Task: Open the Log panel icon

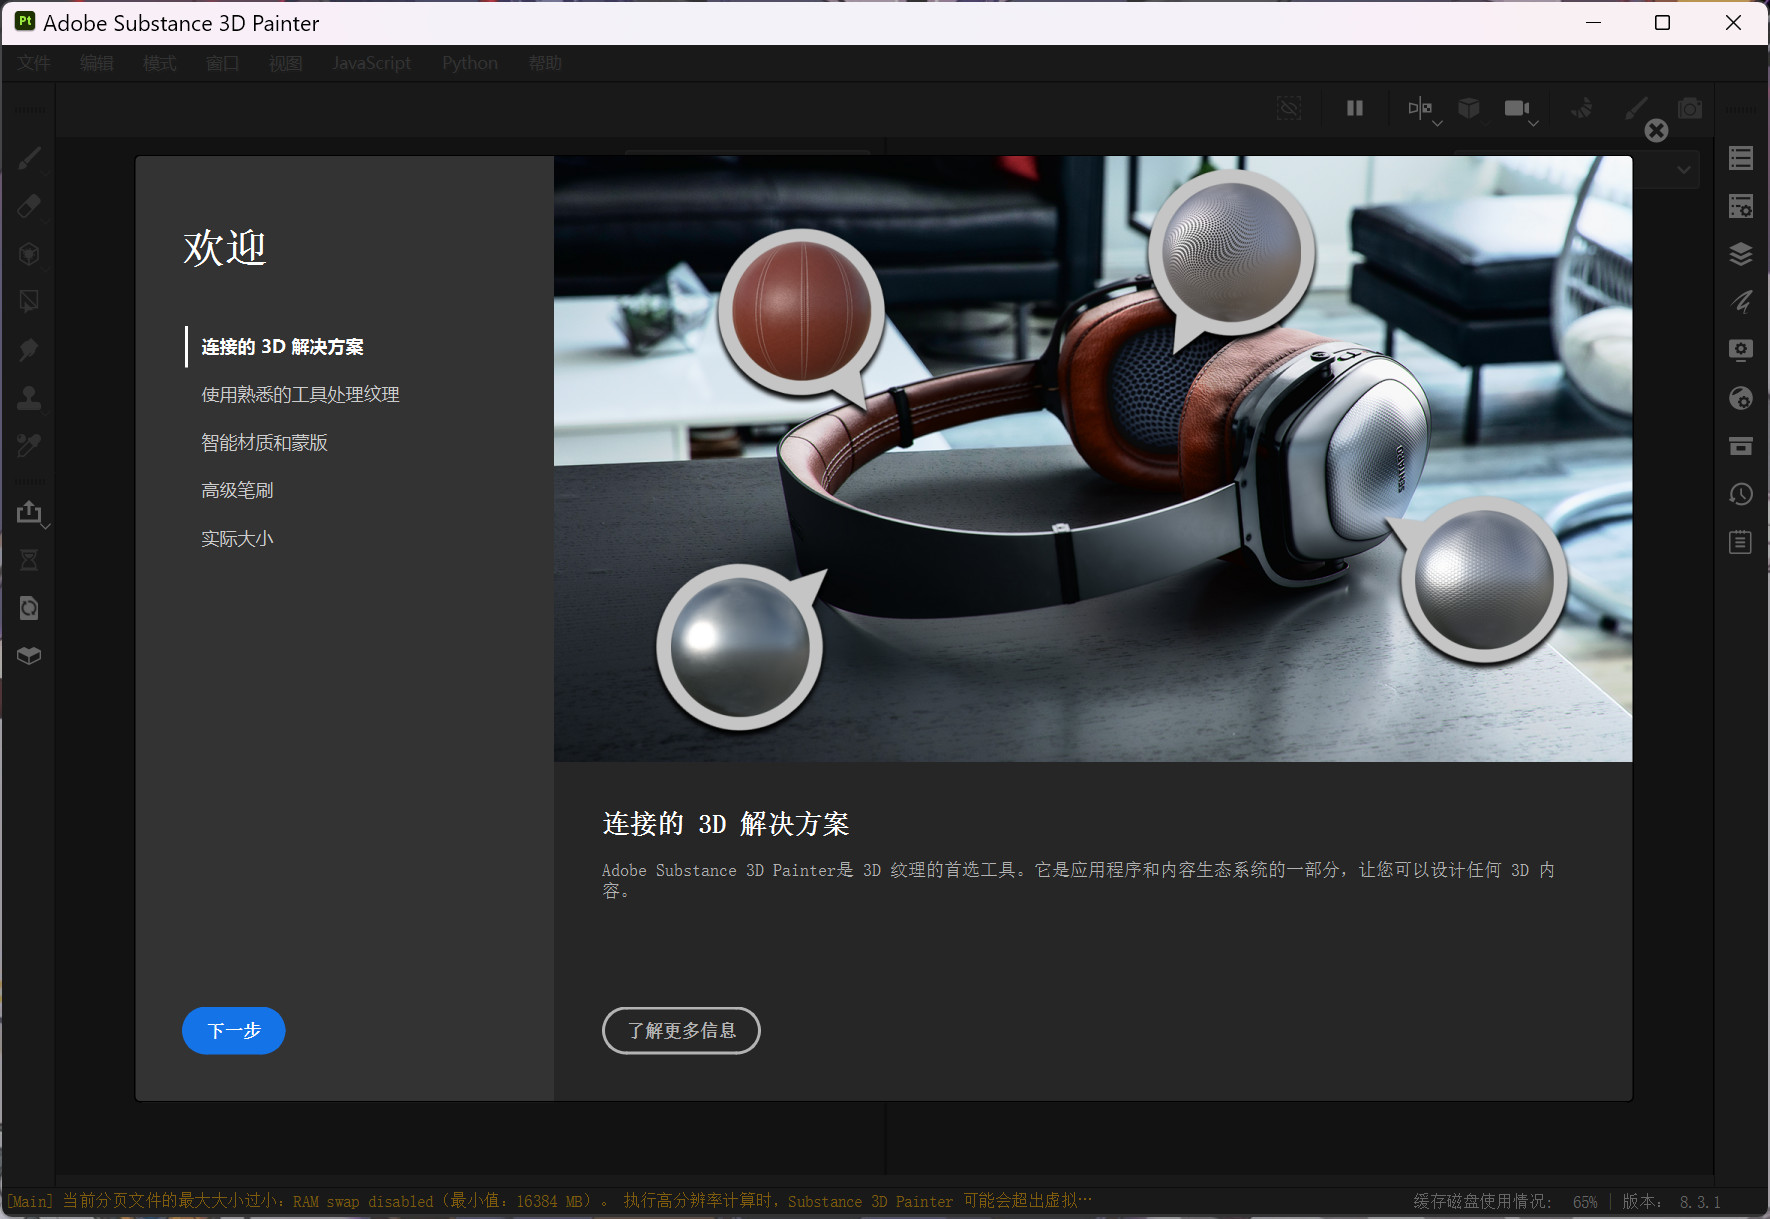Action: (x=1741, y=542)
